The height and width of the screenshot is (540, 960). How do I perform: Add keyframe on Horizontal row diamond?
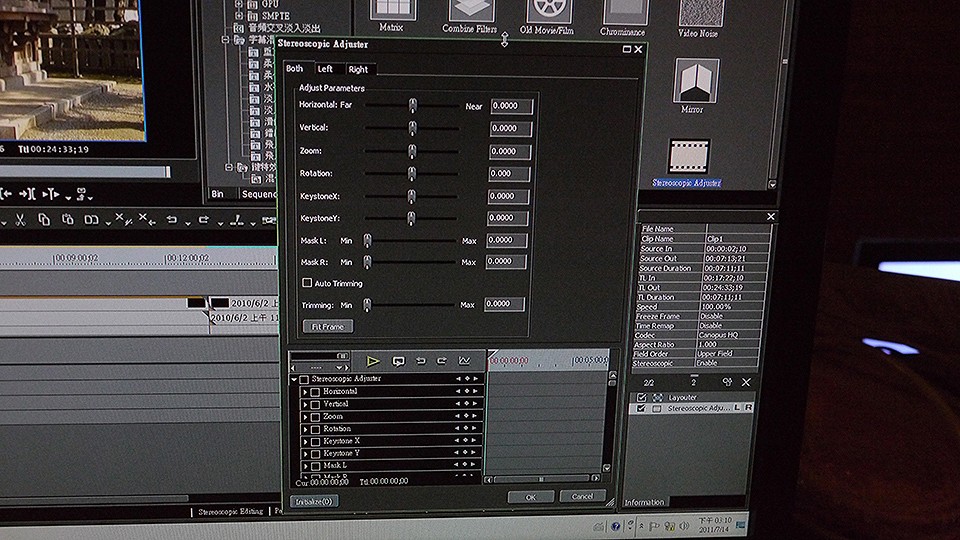pos(467,391)
